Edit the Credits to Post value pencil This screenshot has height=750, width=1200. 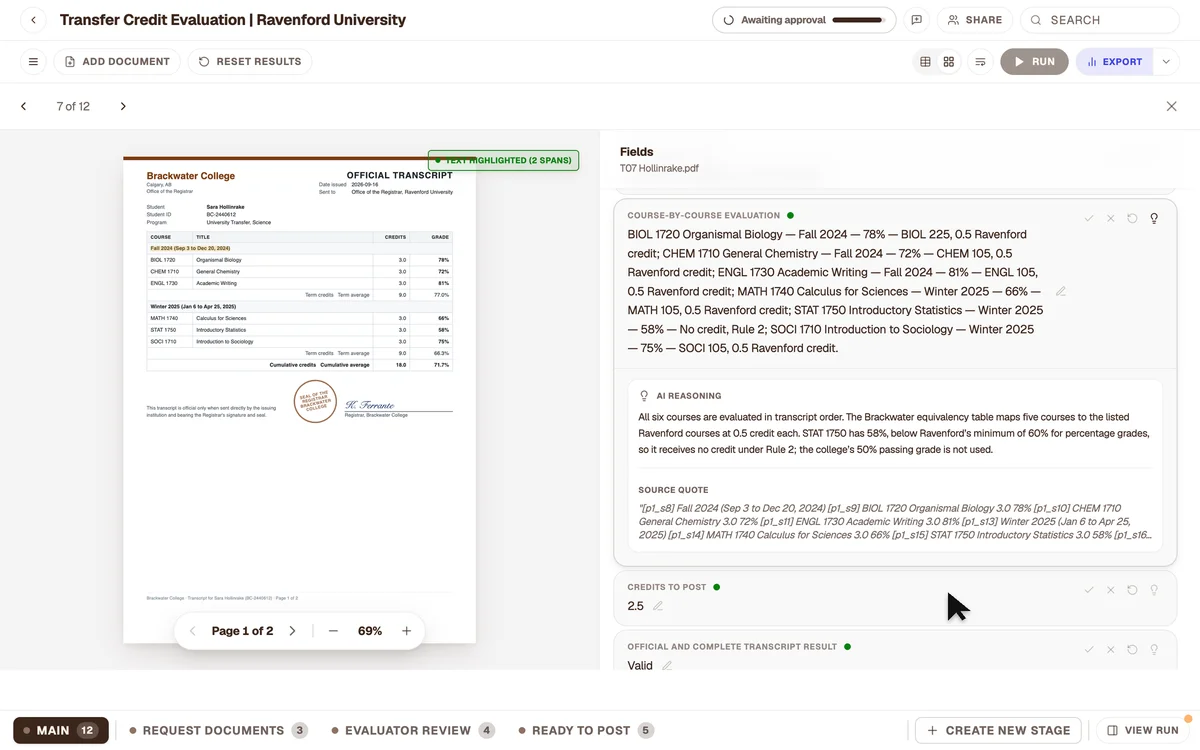click(658, 606)
